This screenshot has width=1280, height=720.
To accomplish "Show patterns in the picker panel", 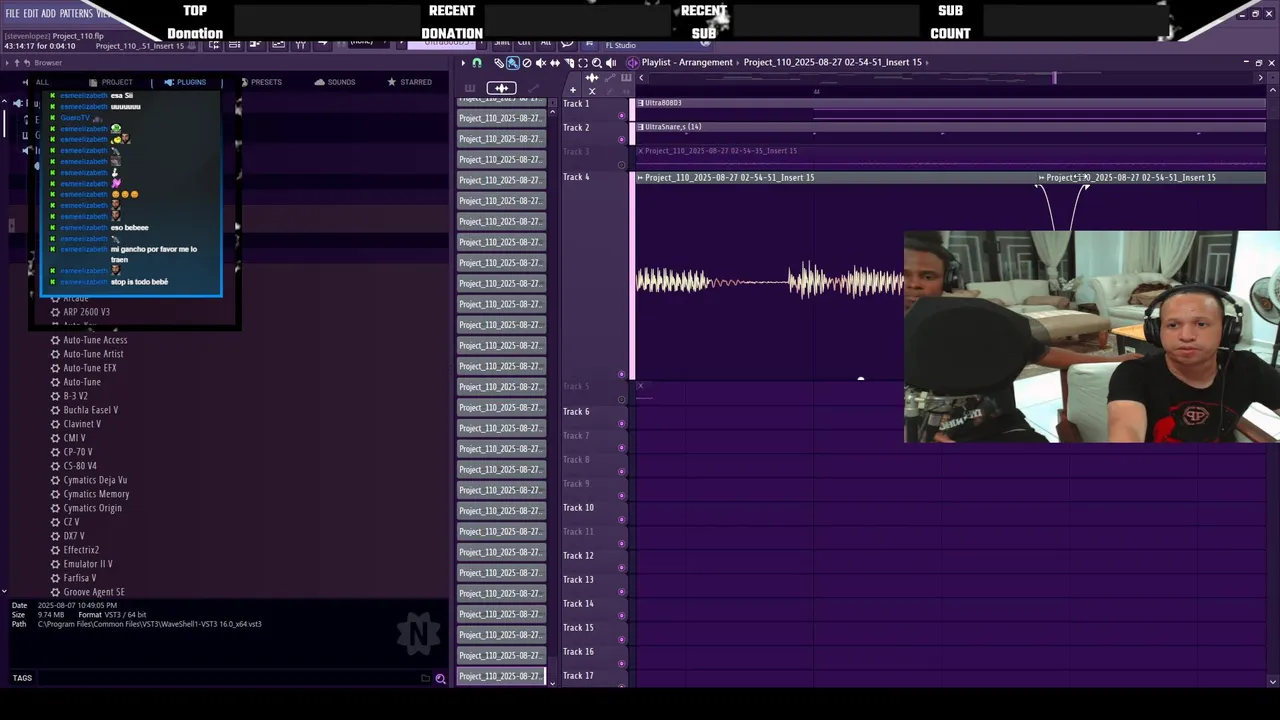I will [470, 88].
